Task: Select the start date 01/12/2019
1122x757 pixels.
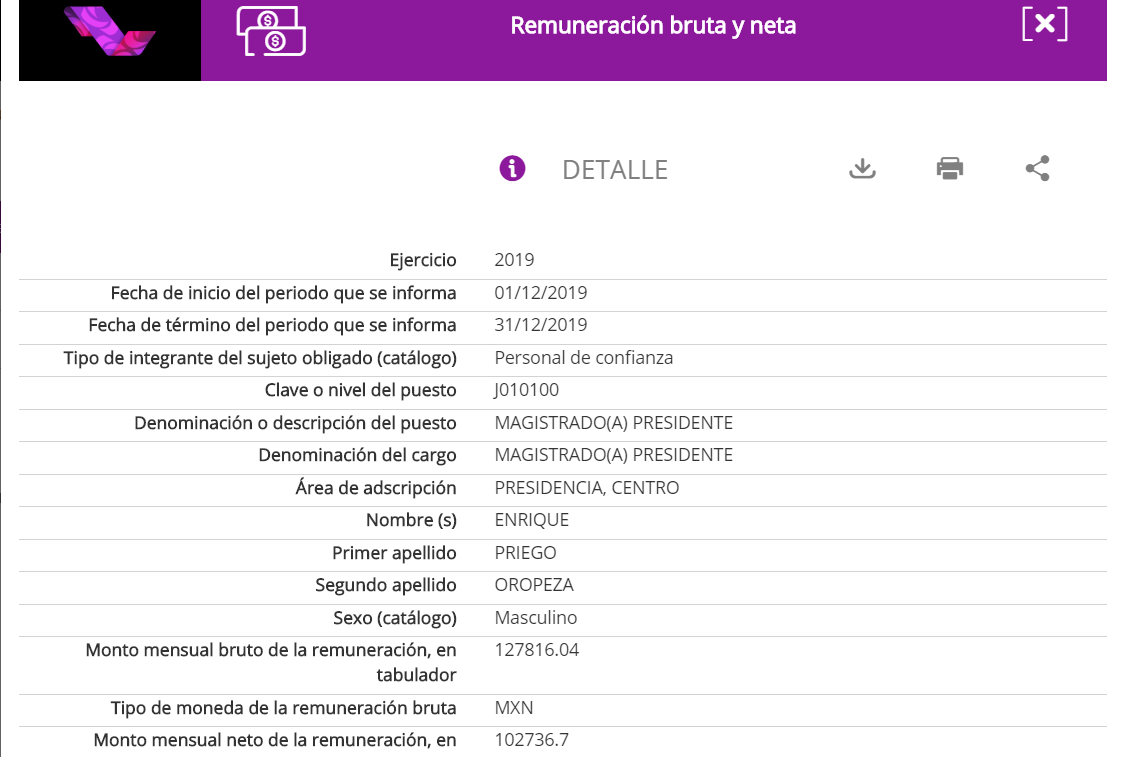Action: click(540, 293)
